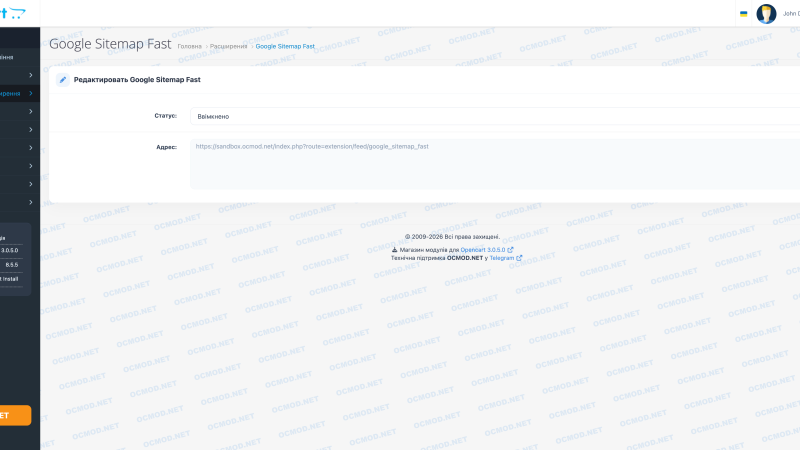Click the orange button at sidebar bottom

click(15, 415)
